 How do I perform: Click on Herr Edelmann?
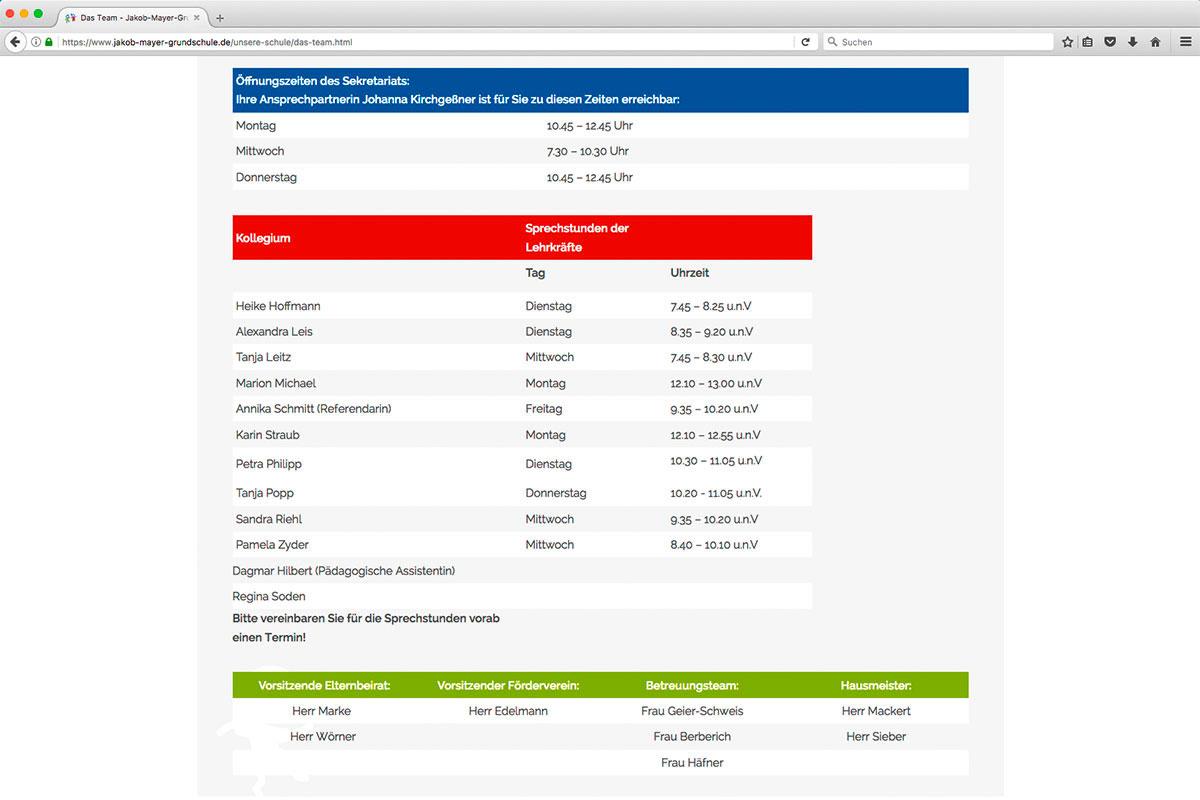[x=508, y=711]
